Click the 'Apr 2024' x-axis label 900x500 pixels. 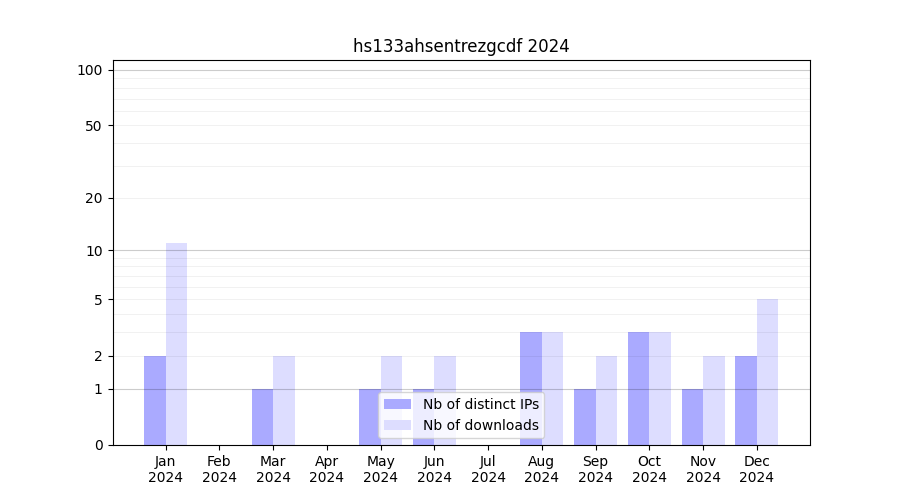click(x=327, y=469)
